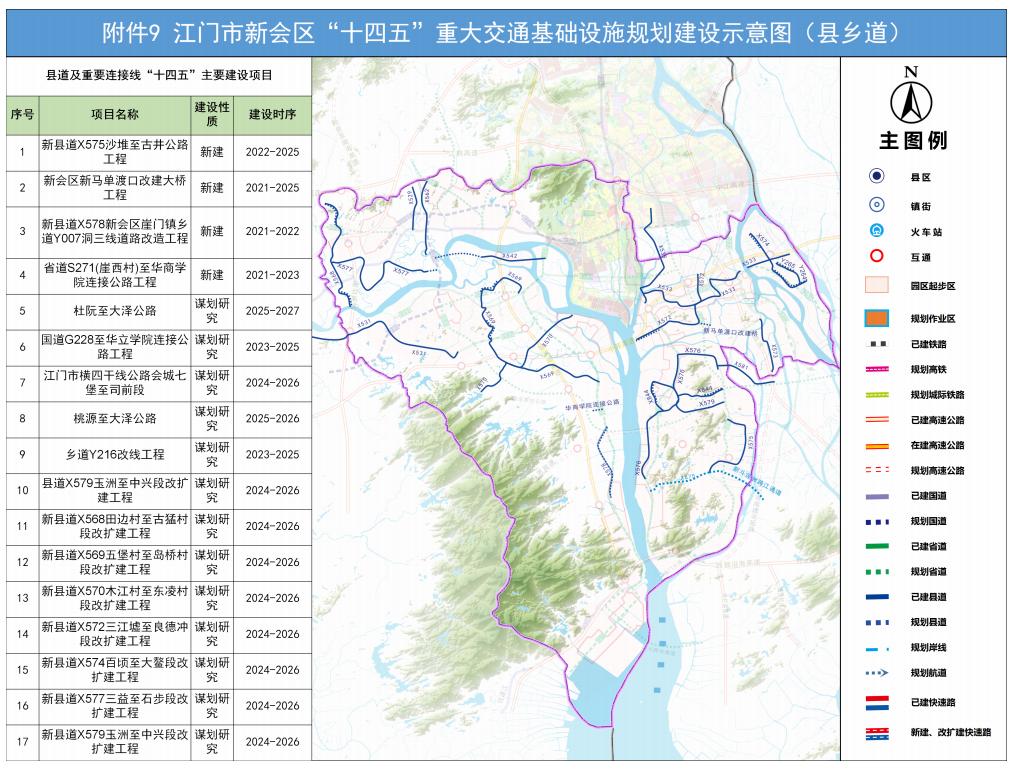Click the row 新县道X572三江墟至良德冲段
Image resolution: width=1010 pixels, height=769 pixels.
tap(159, 634)
